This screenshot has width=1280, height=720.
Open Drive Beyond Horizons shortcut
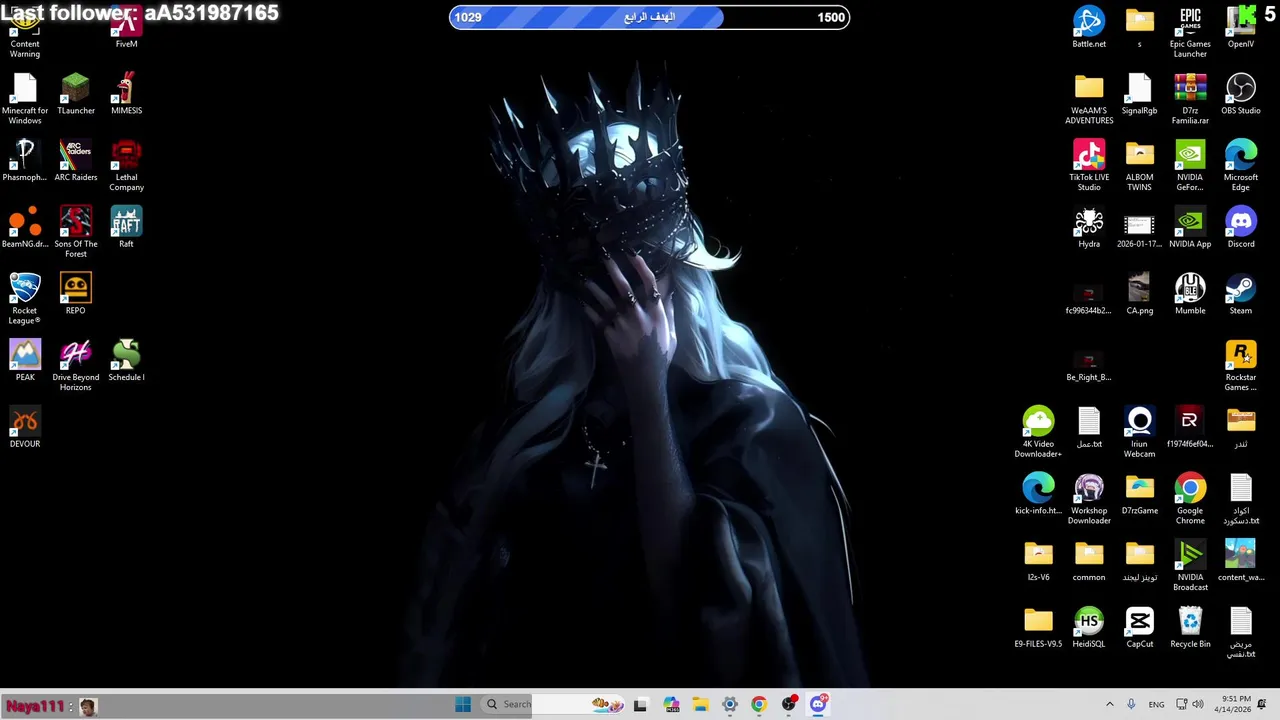pyautogui.click(x=75, y=366)
